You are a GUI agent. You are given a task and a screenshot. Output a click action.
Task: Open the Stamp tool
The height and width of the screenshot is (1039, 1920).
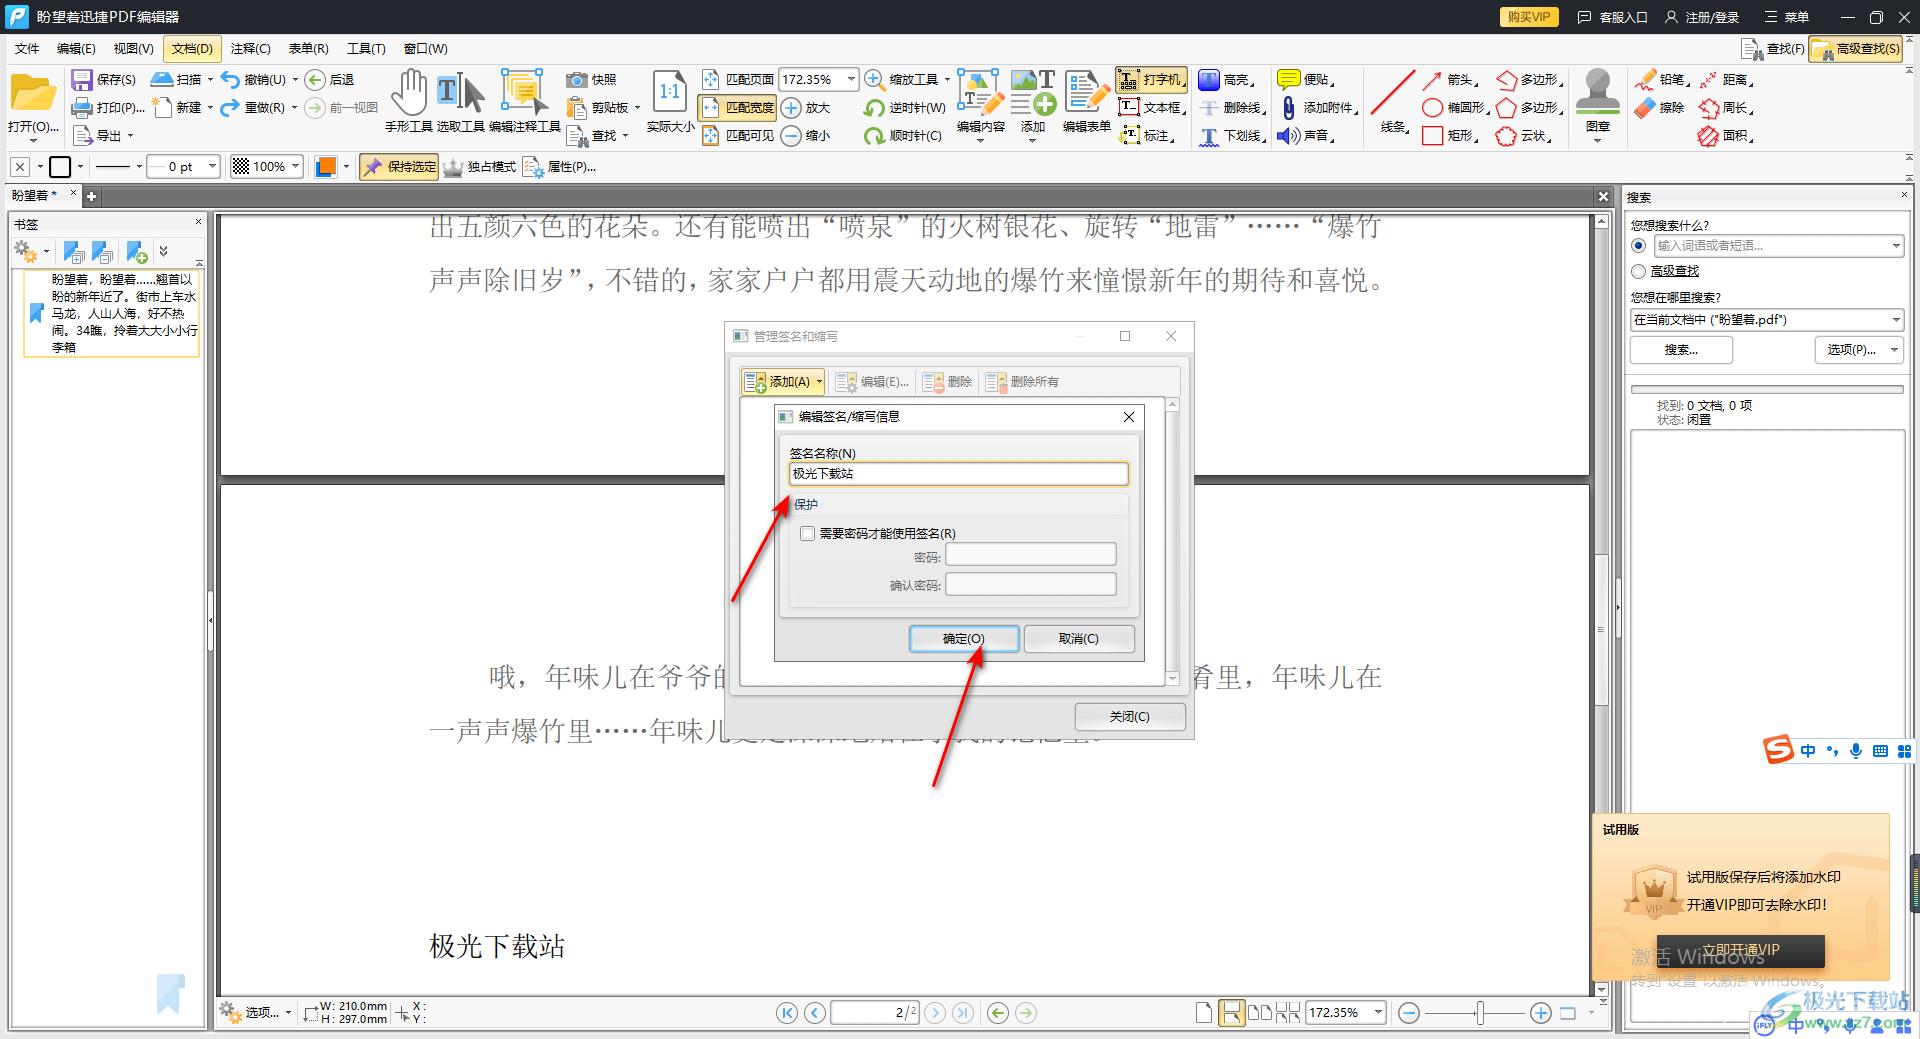coord(1597,101)
